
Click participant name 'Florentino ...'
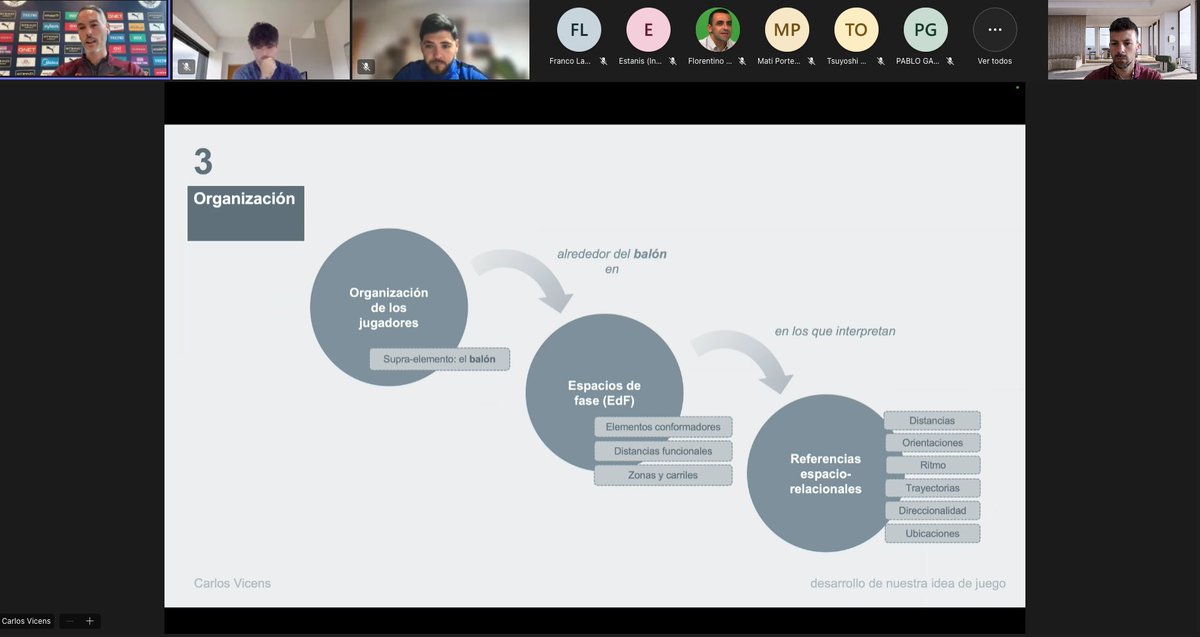(x=710, y=61)
